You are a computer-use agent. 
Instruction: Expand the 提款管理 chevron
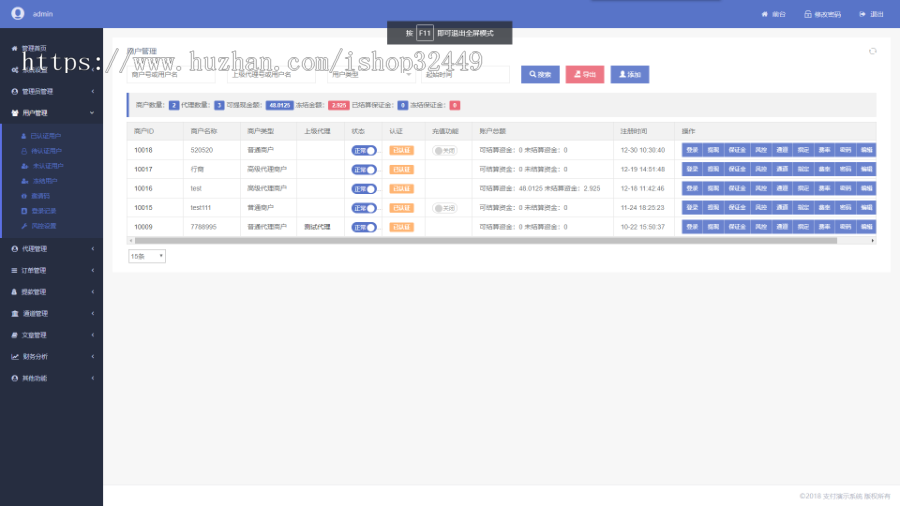coord(92,291)
